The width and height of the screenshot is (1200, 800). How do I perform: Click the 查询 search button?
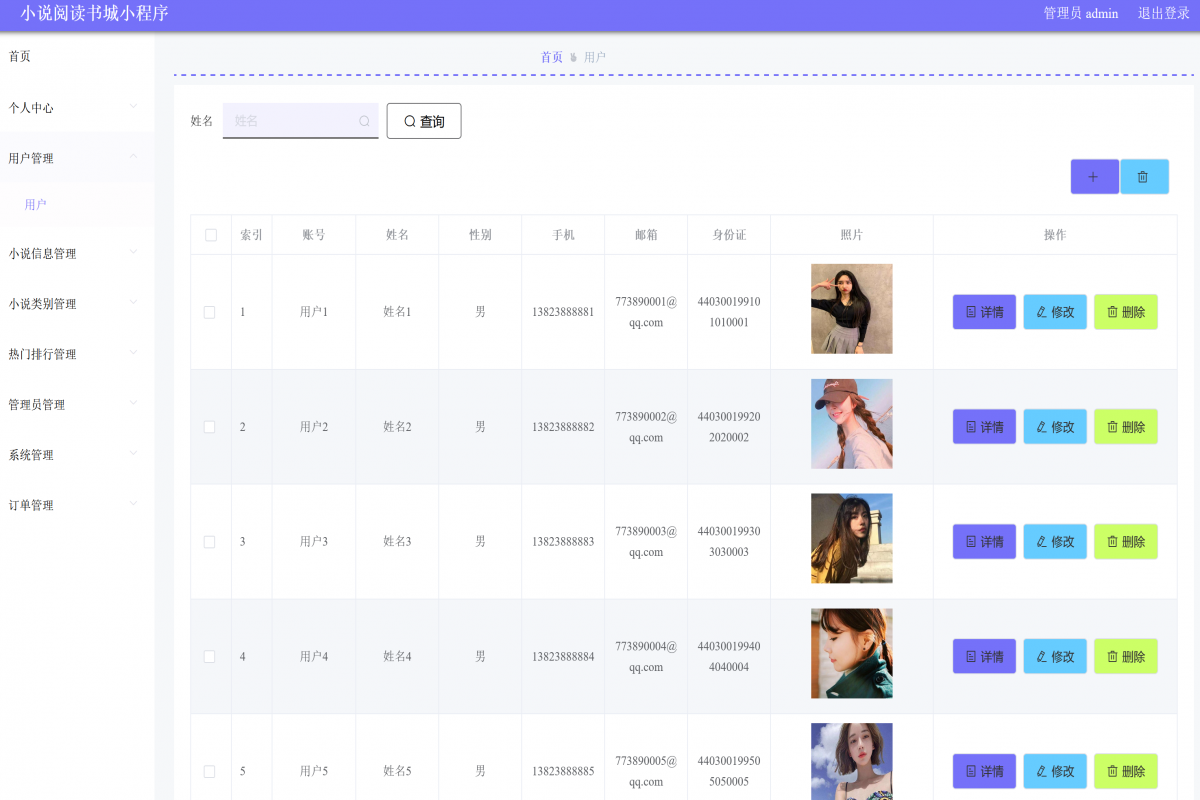pyautogui.click(x=424, y=121)
